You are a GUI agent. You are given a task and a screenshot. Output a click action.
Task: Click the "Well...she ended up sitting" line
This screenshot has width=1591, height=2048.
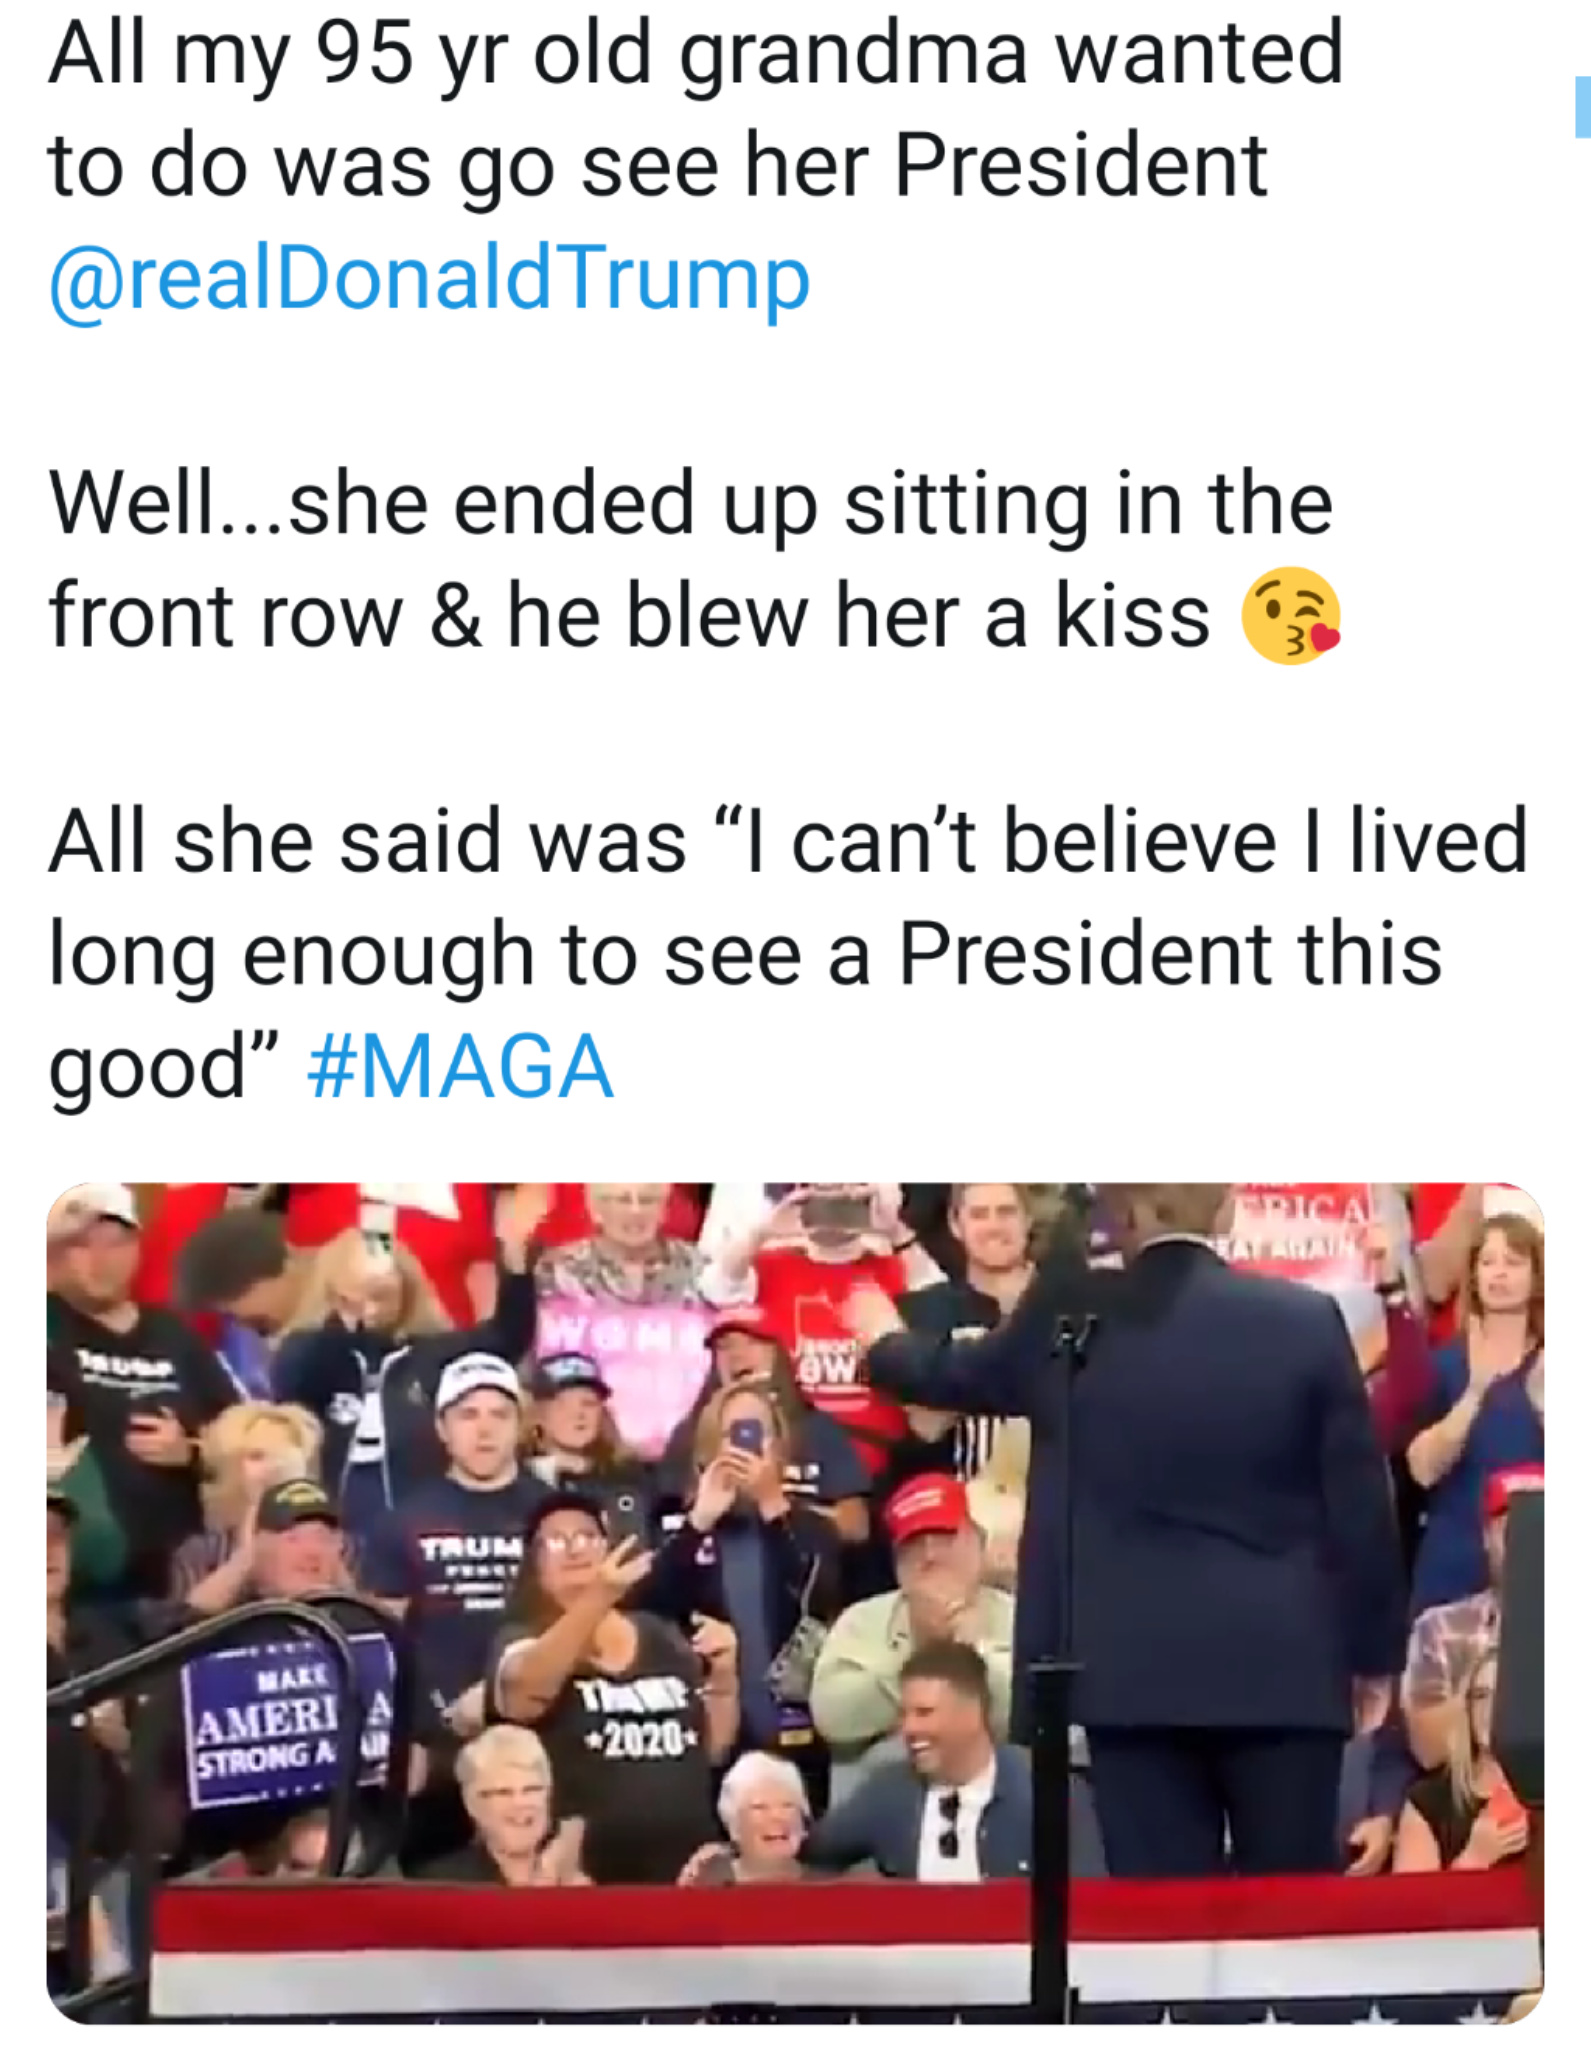click(x=690, y=505)
